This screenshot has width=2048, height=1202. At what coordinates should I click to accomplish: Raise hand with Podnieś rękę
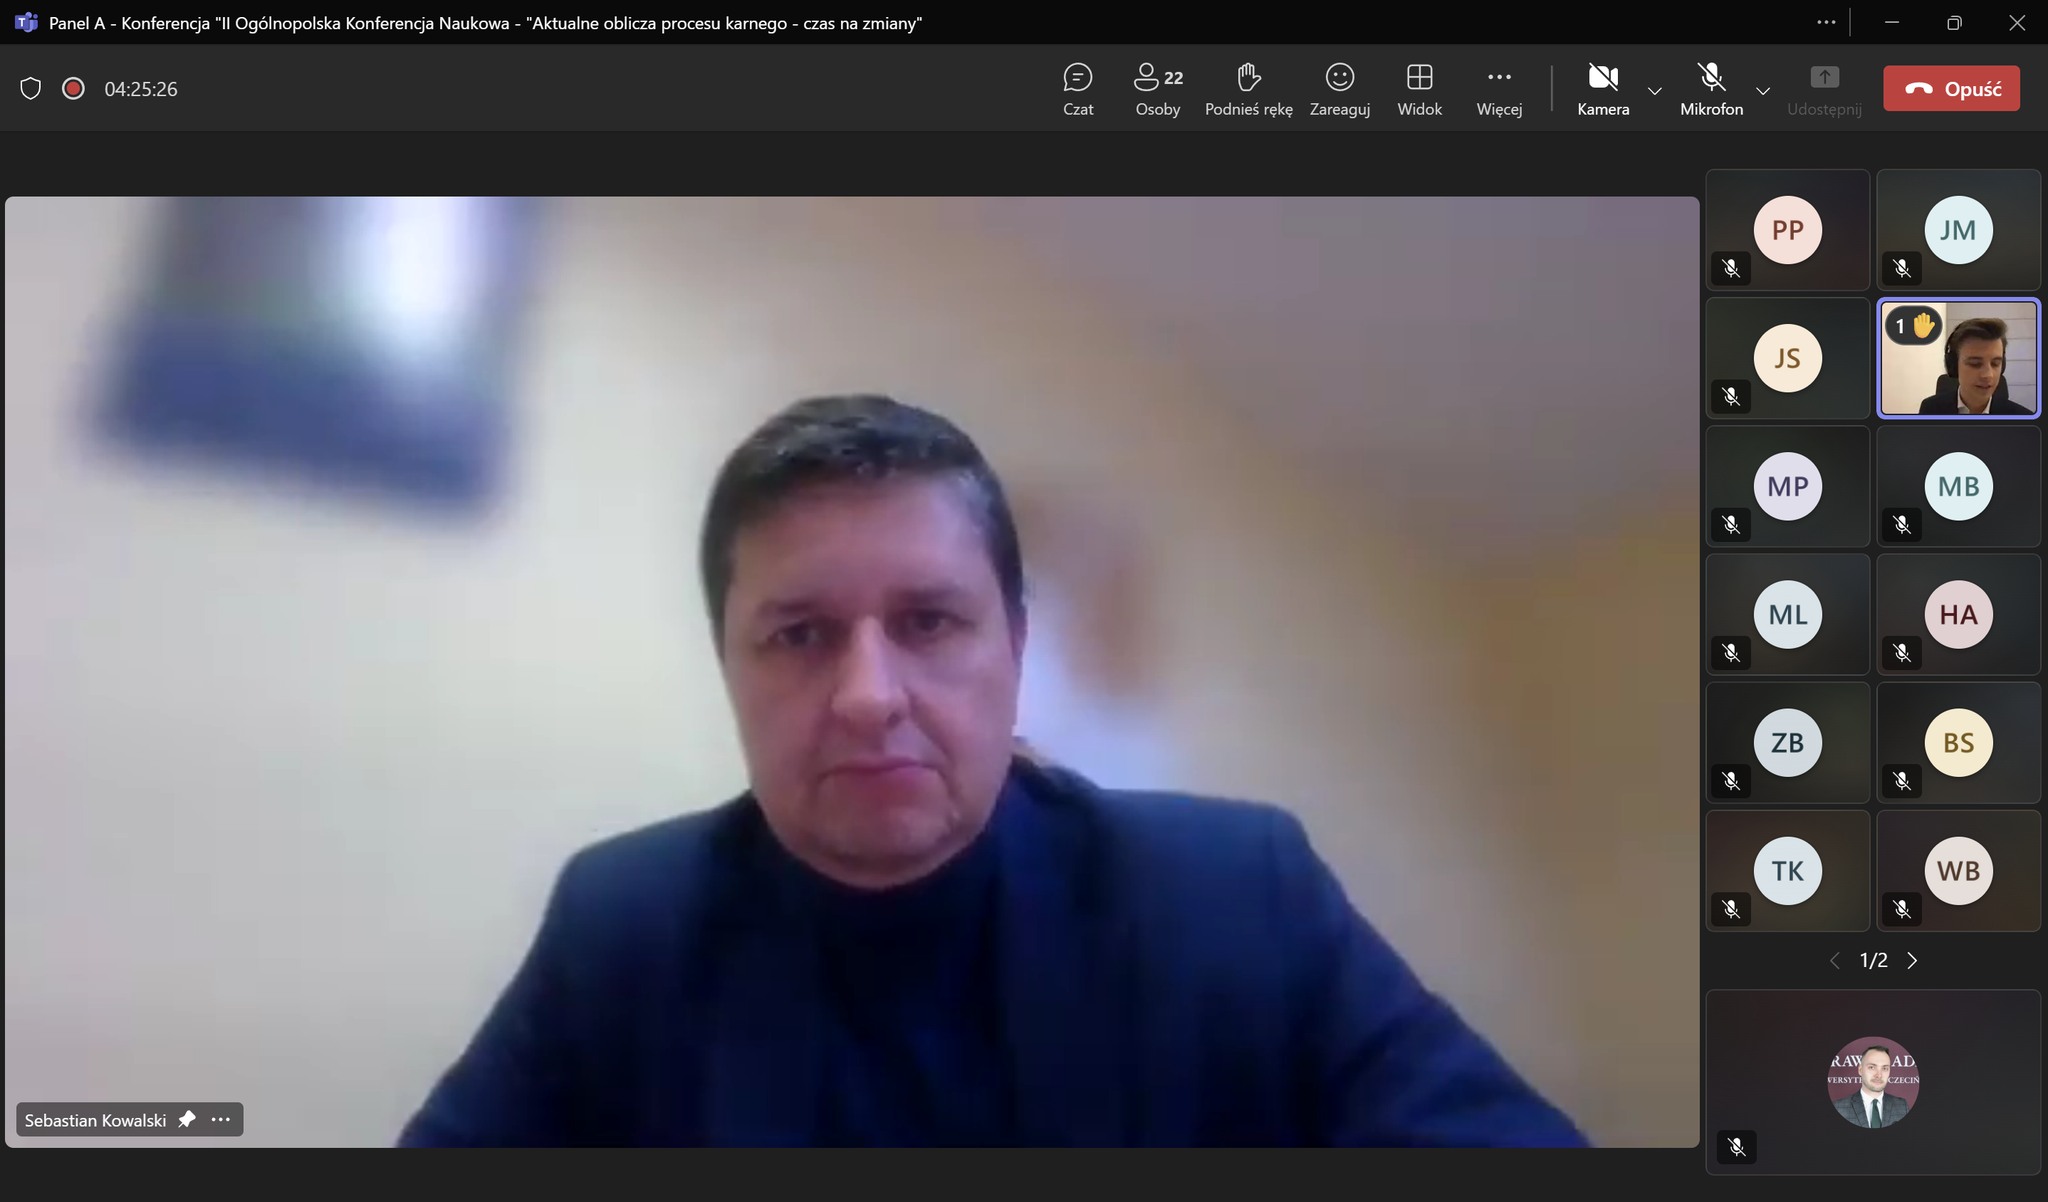click(1248, 88)
